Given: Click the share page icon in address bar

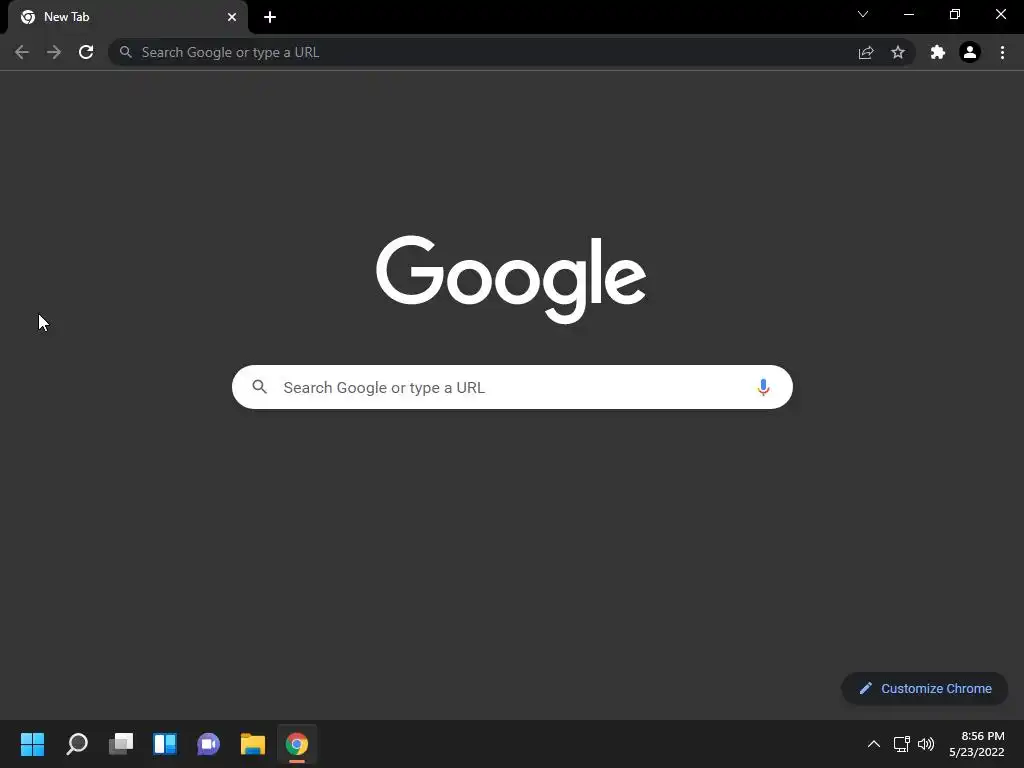Looking at the screenshot, I should click(x=866, y=52).
